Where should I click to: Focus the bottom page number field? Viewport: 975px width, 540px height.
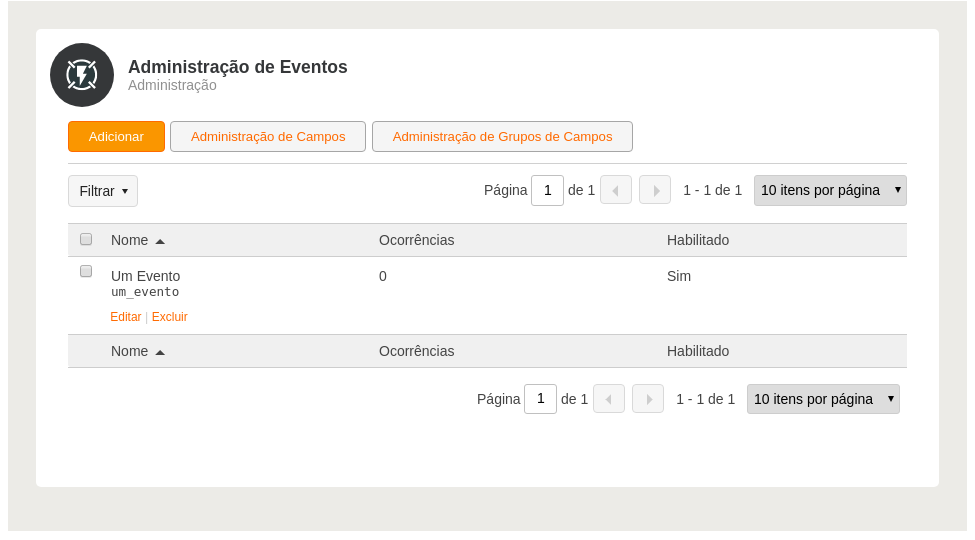tap(540, 399)
